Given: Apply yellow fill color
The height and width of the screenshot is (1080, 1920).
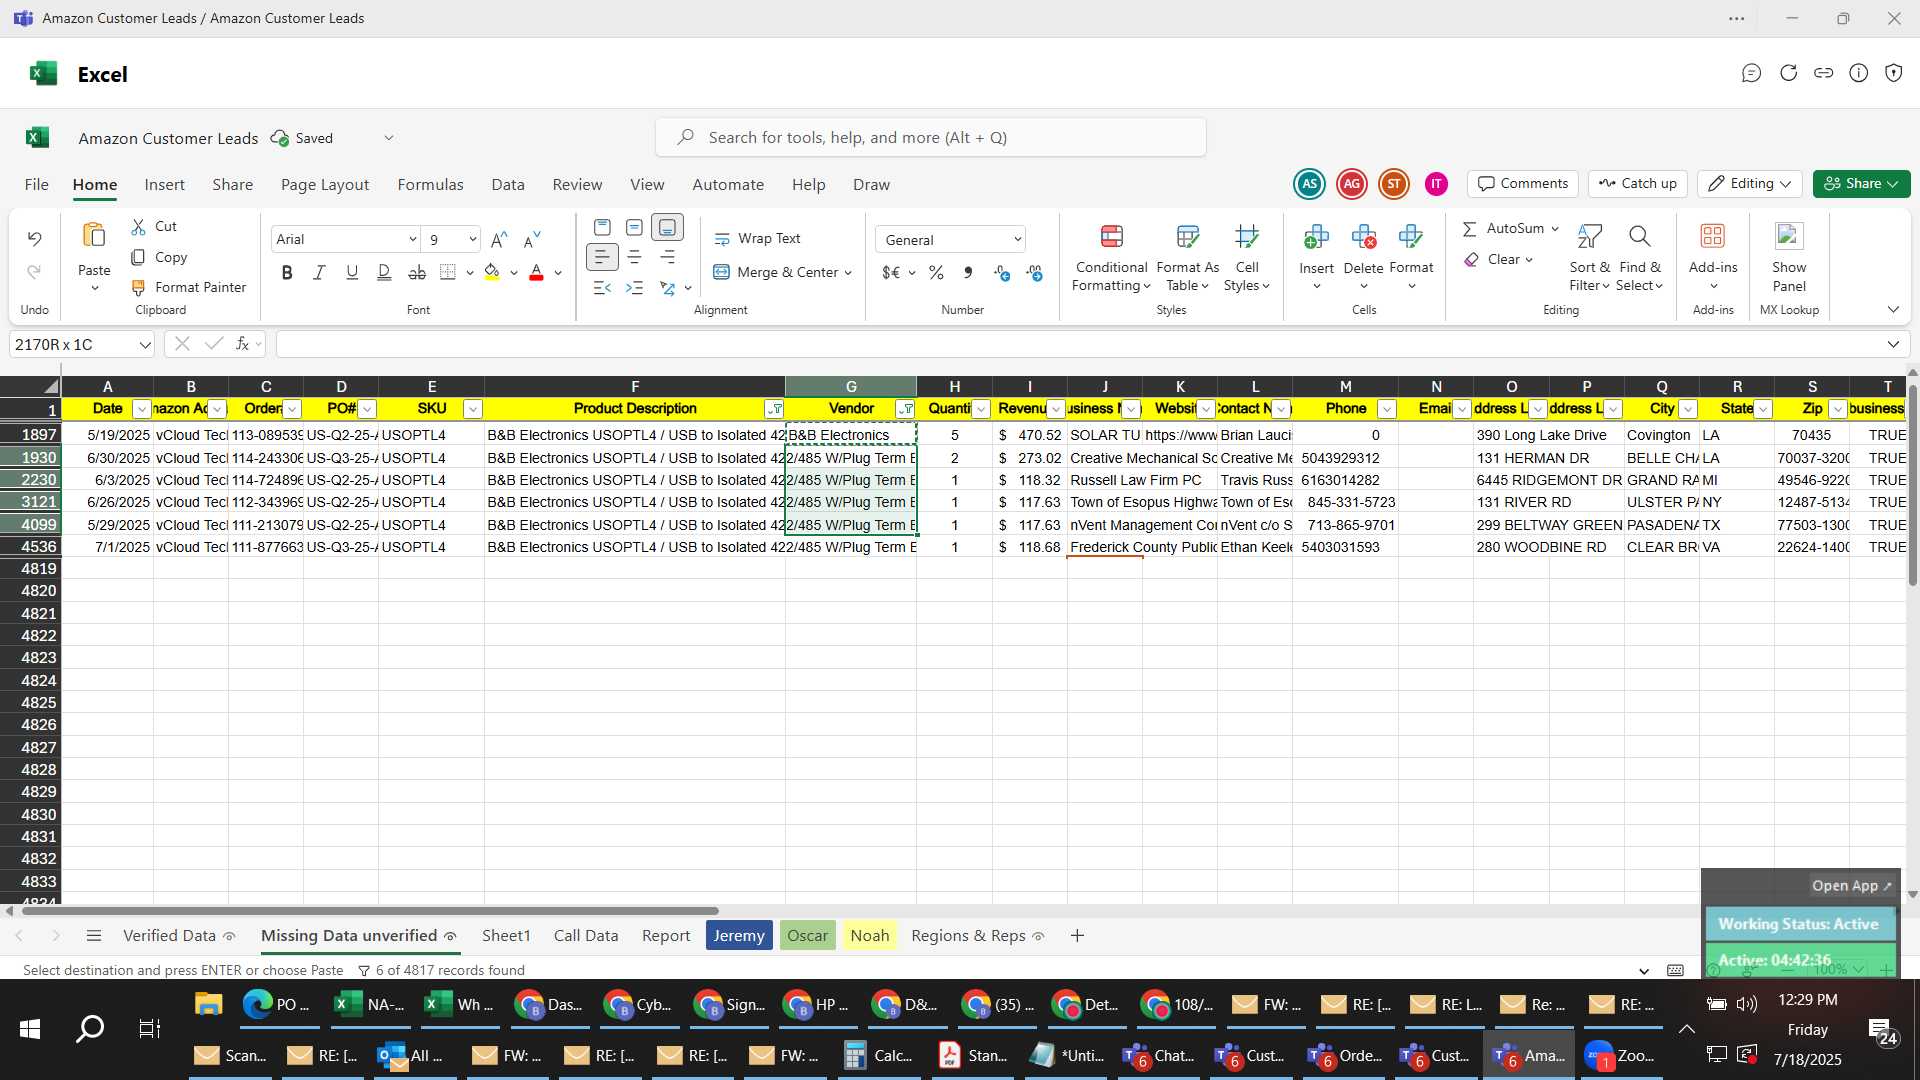Looking at the screenshot, I should pyautogui.click(x=492, y=272).
